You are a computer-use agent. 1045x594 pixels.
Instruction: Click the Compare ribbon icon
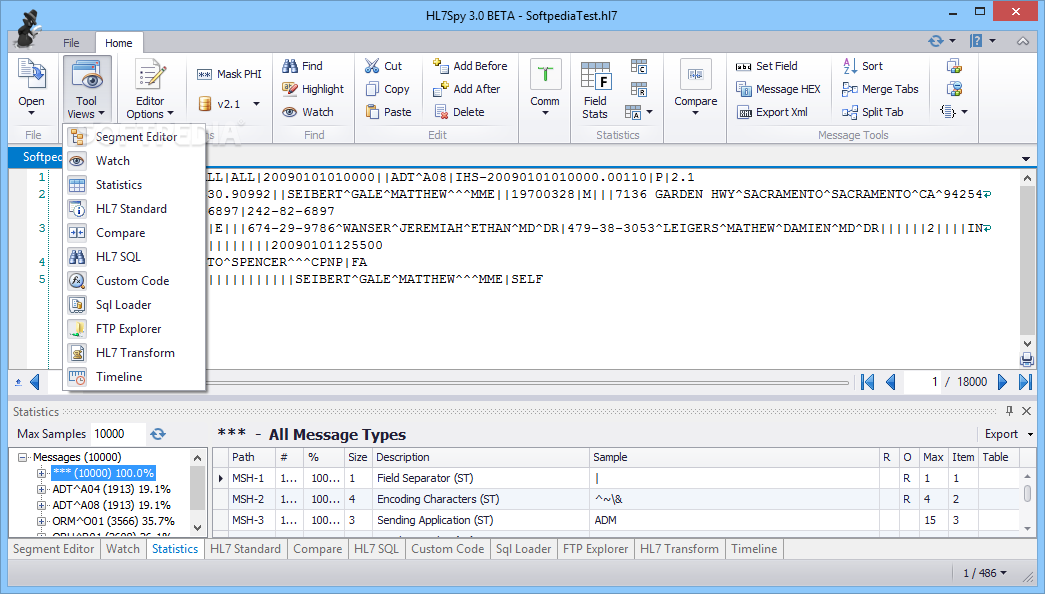696,75
